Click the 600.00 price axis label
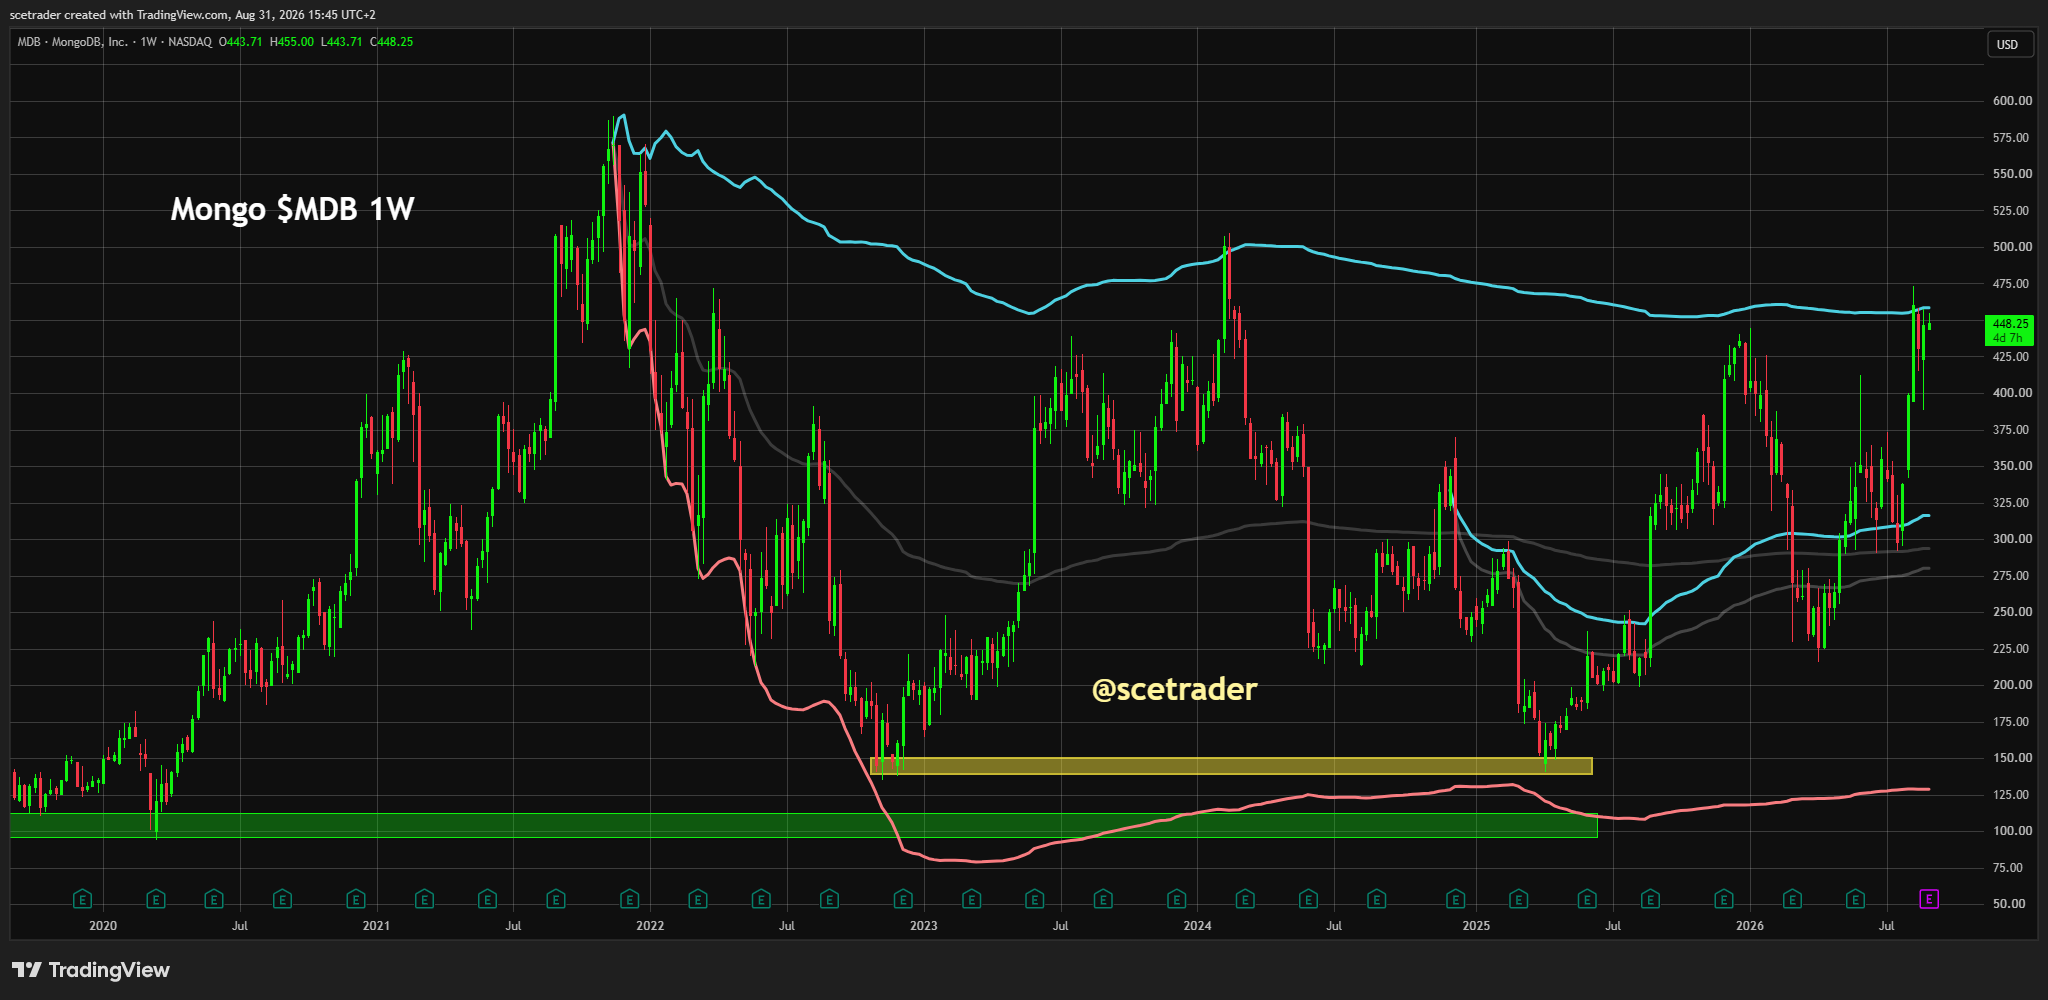Screen dimensions: 2048x1000 2012,101
